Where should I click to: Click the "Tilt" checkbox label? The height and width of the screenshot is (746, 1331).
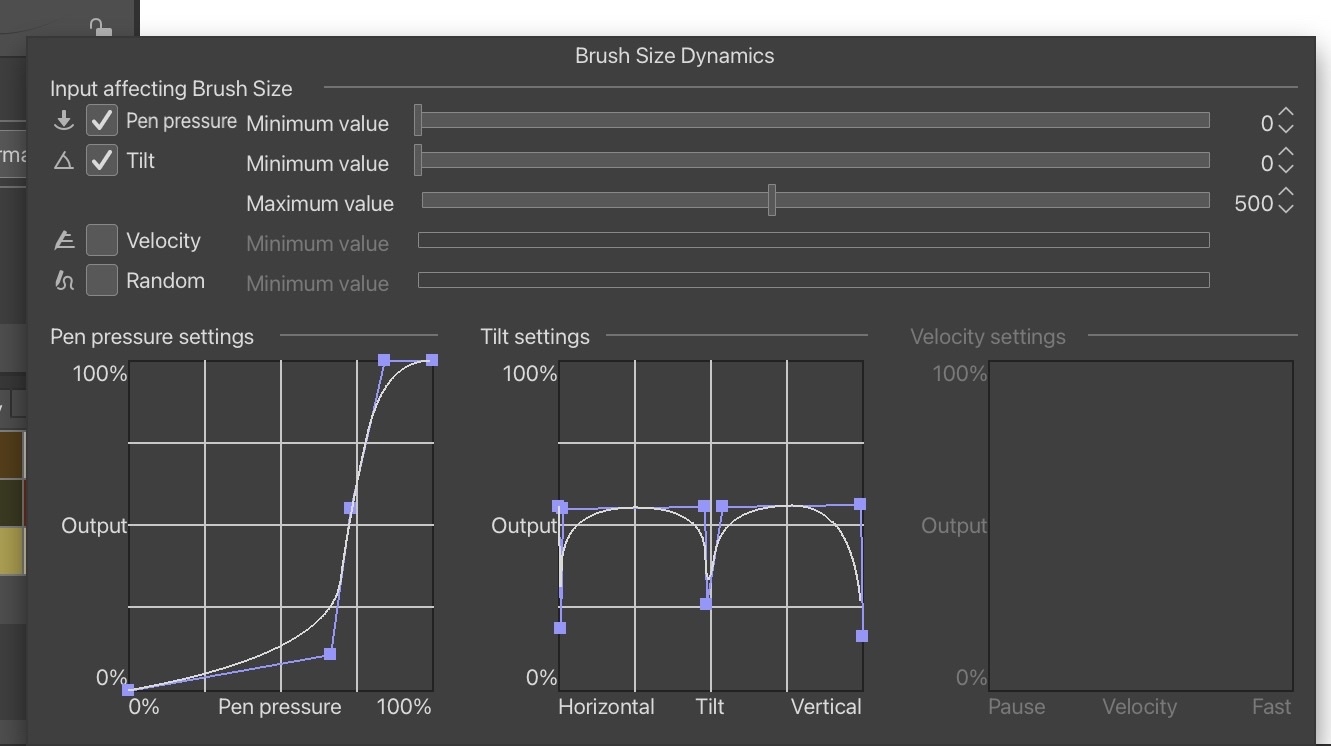coord(140,161)
